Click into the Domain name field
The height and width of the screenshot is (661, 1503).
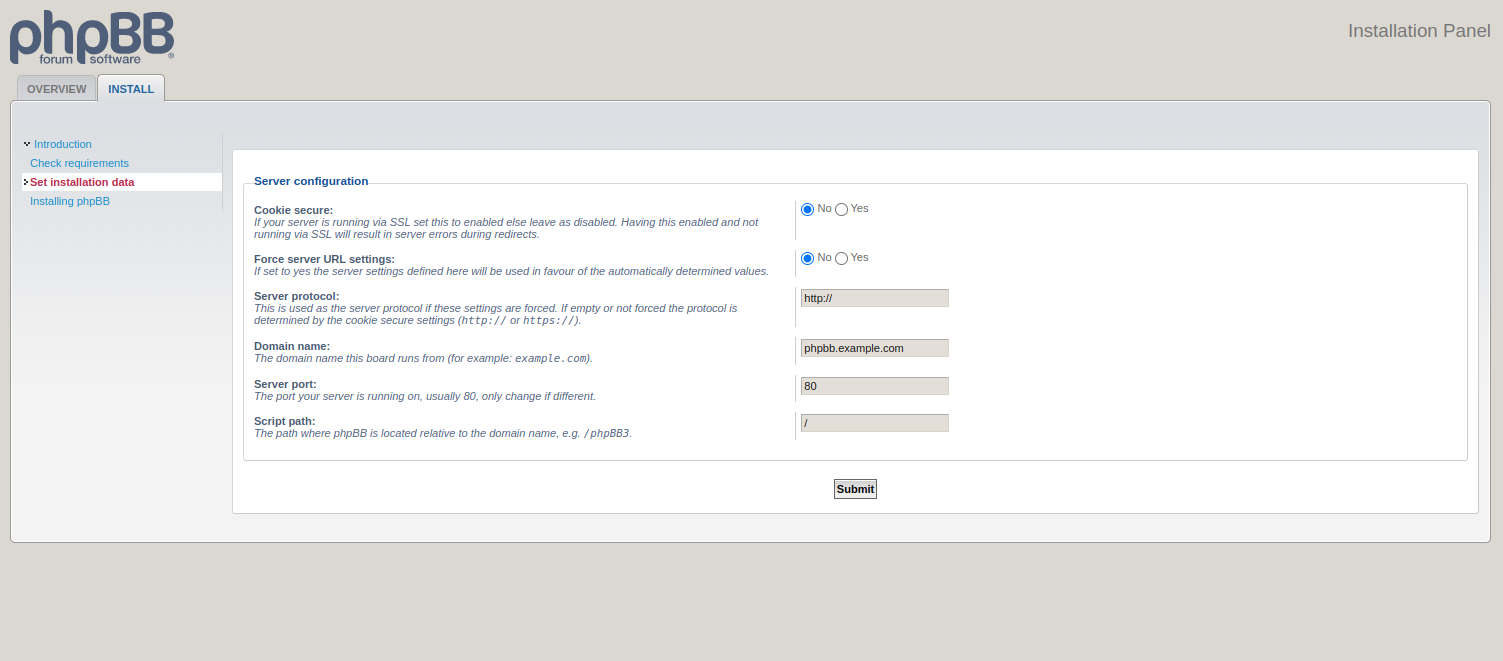874,348
